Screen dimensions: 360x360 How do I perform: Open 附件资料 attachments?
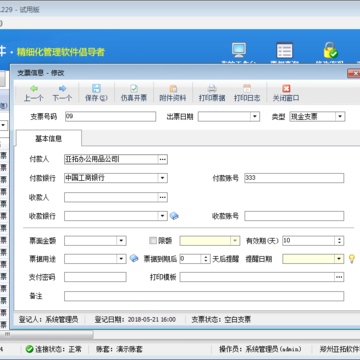tap(173, 93)
